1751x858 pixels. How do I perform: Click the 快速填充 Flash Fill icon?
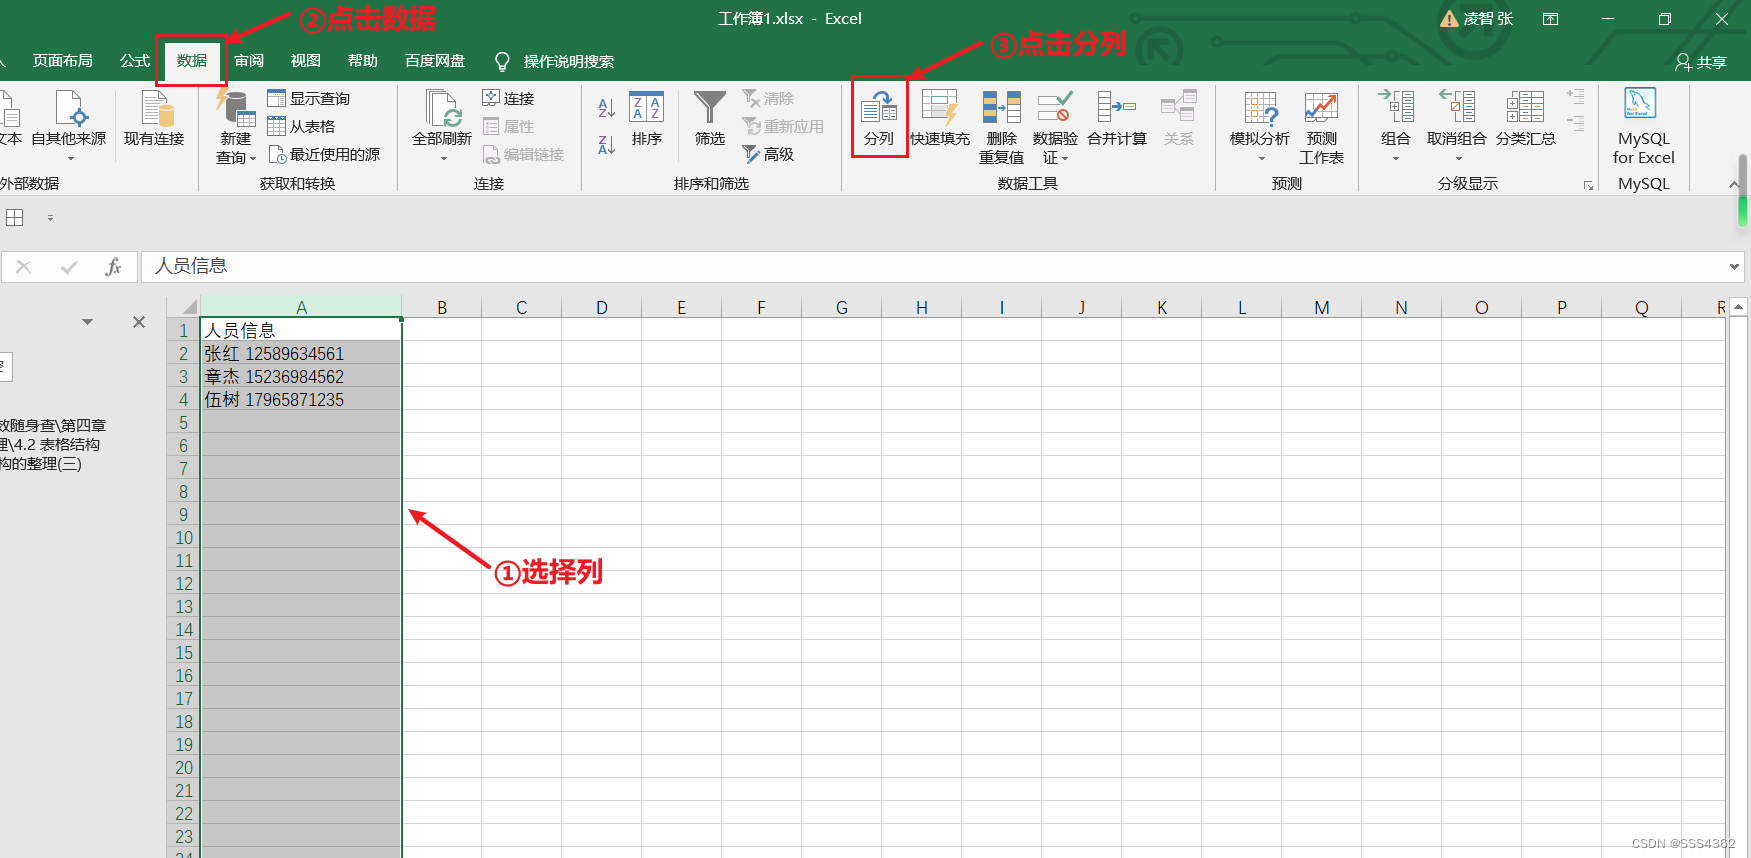click(940, 107)
